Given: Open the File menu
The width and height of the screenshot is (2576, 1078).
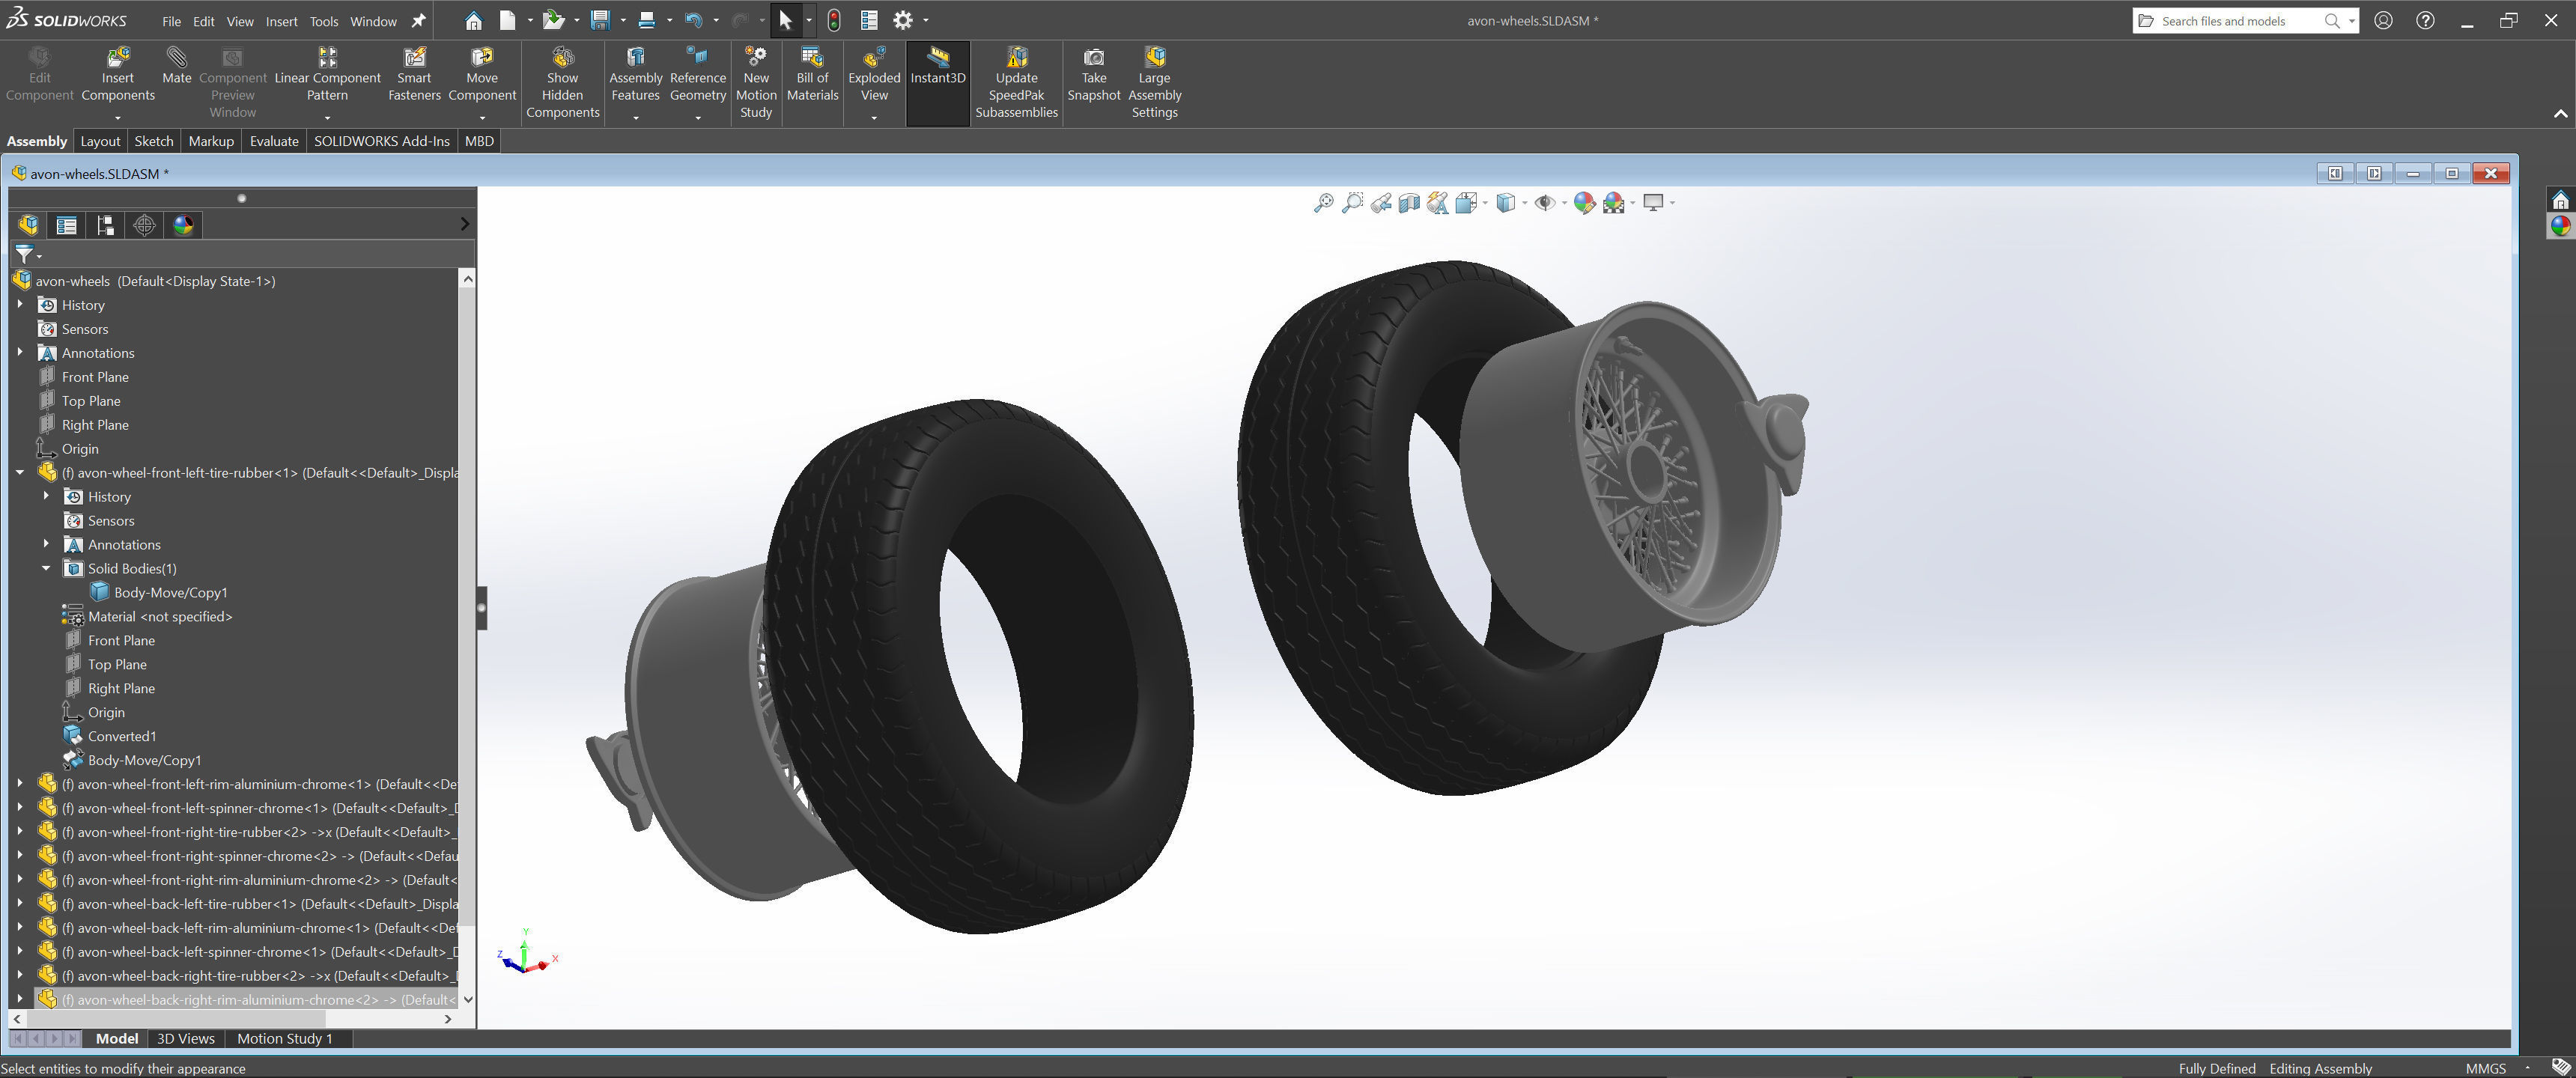Looking at the screenshot, I should [171, 21].
